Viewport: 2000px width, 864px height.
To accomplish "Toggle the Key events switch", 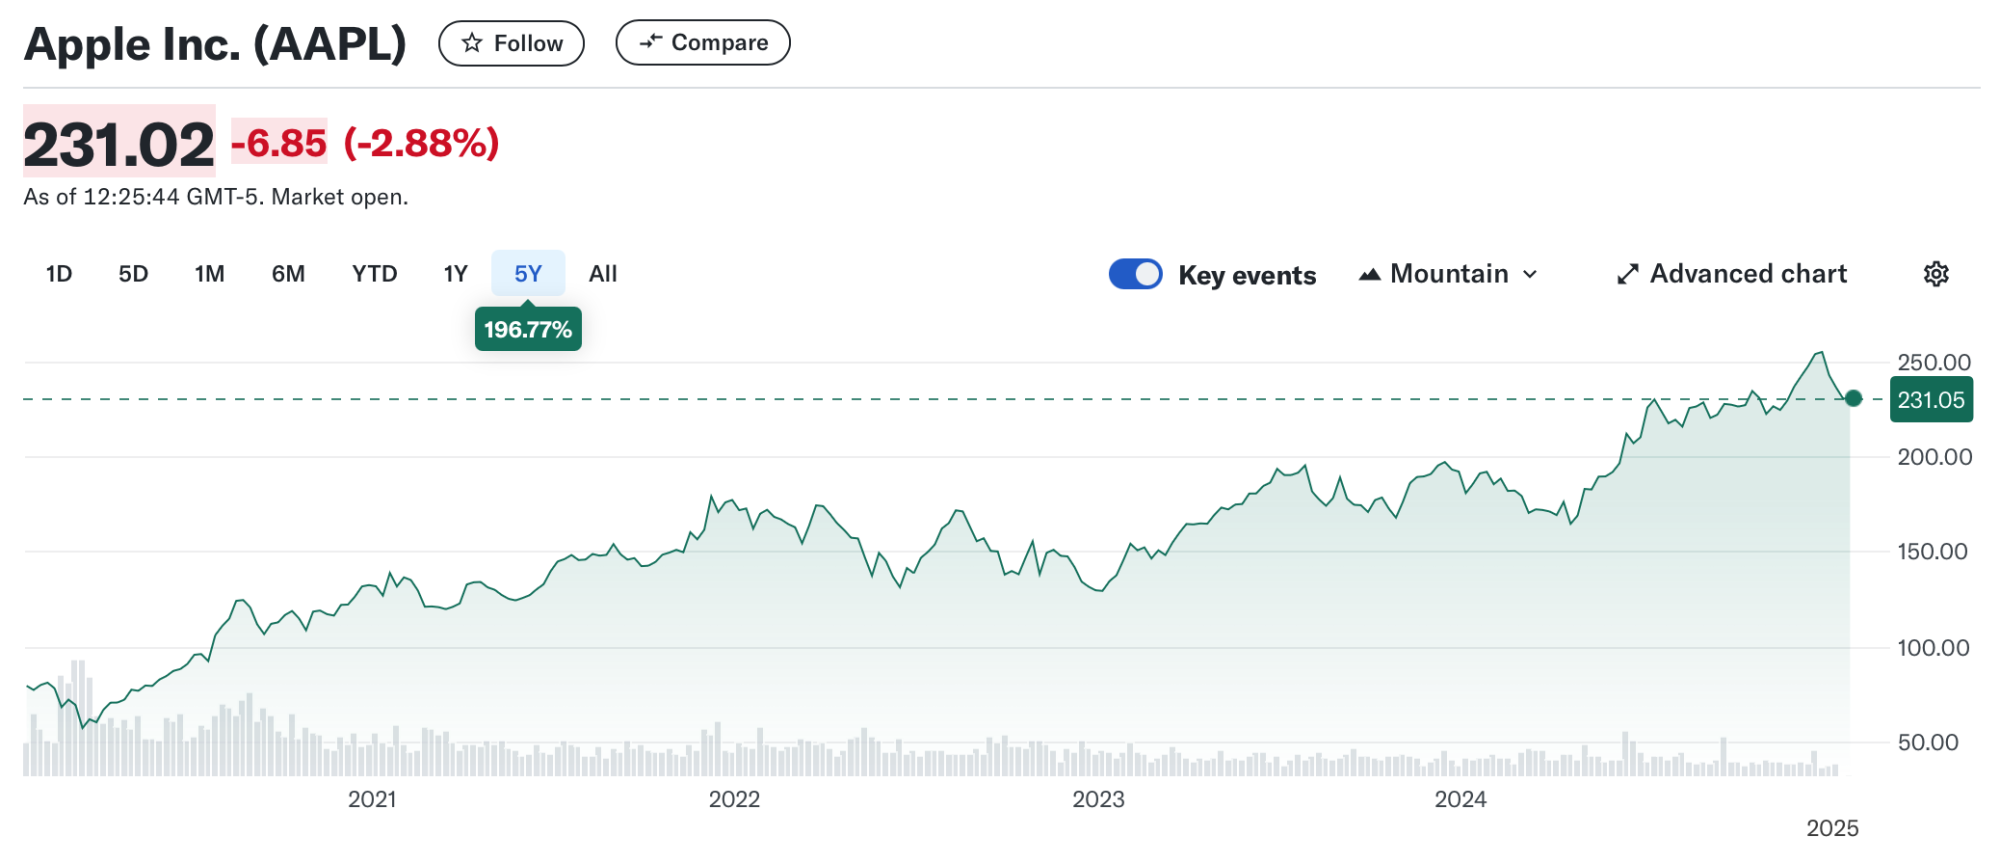I will pyautogui.click(x=1135, y=274).
